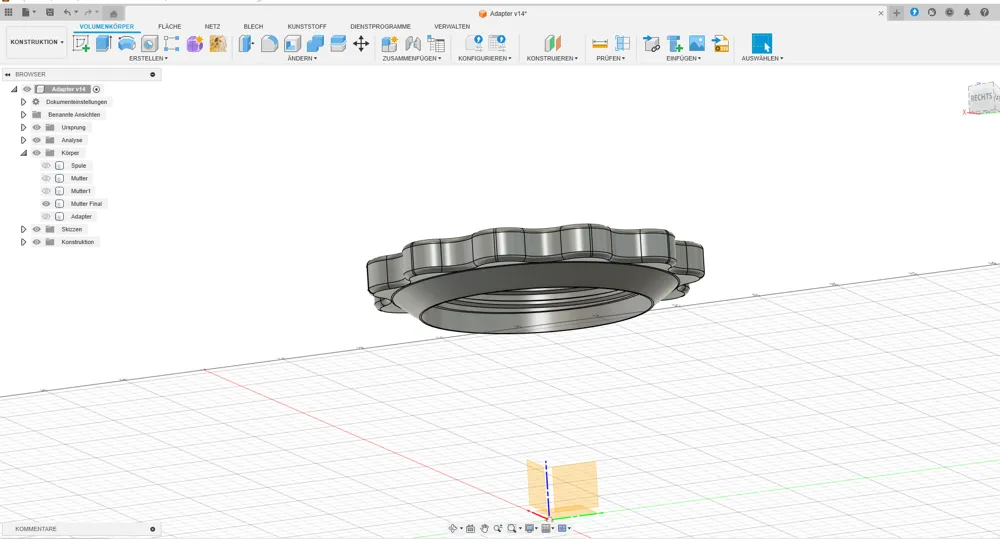Viewport: 1000px width, 539px height.
Task: Click the Insert Derive link icon
Action: tap(651, 43)
